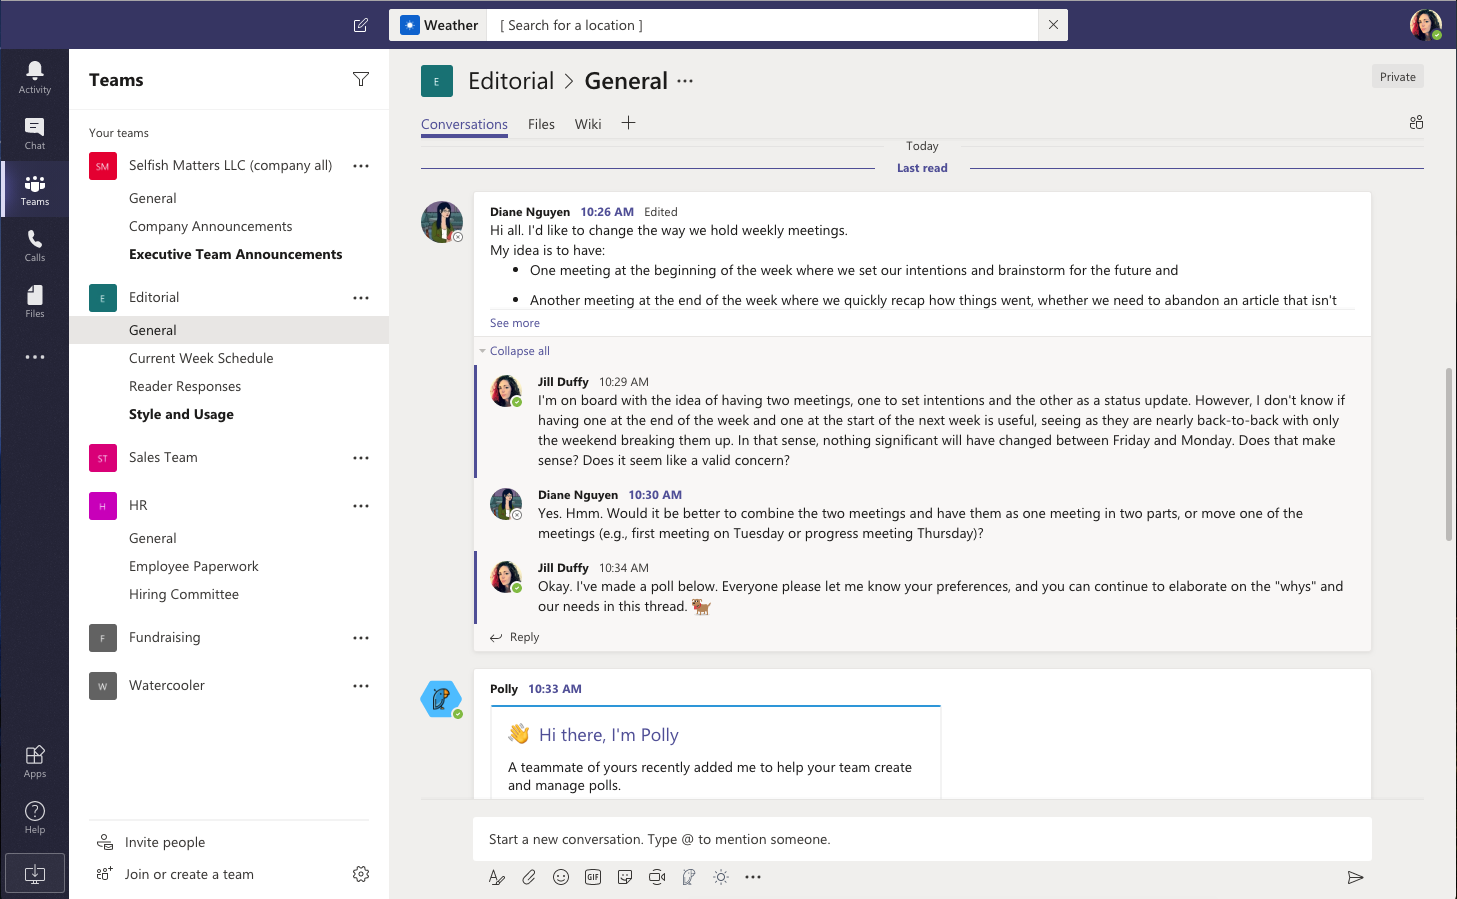Expand message with See more
The image size is (1457, 899).
click(515, 323)
